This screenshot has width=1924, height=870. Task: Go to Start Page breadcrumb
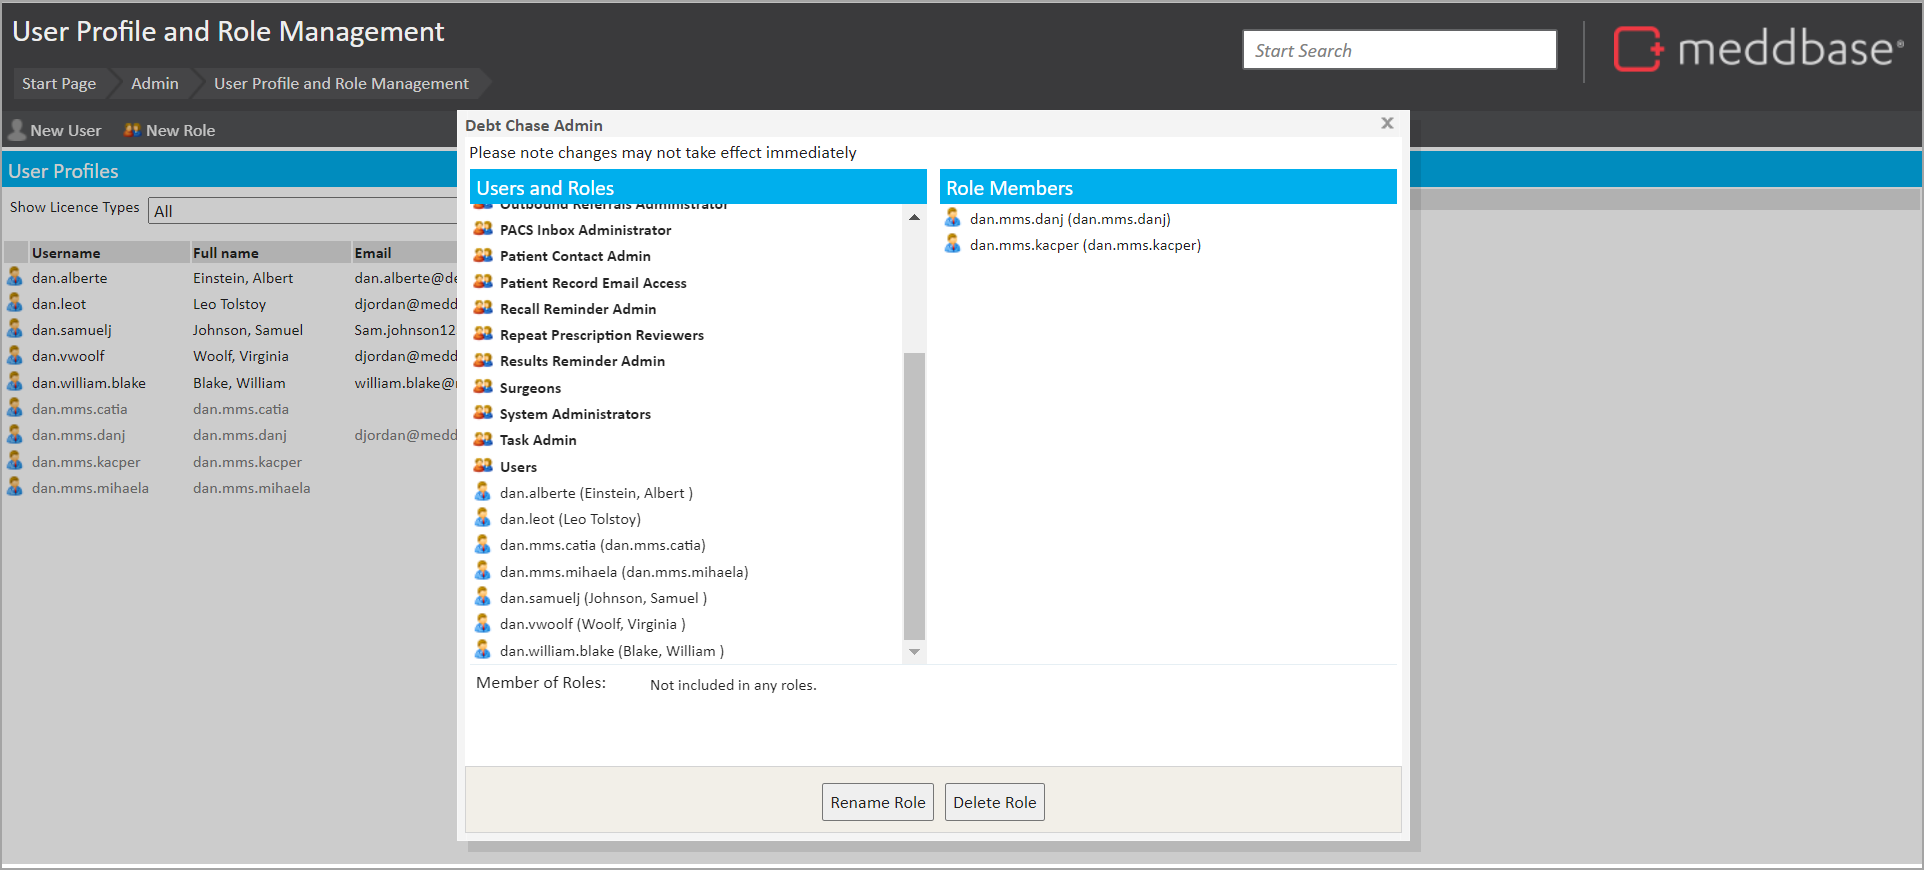point(59,84)
